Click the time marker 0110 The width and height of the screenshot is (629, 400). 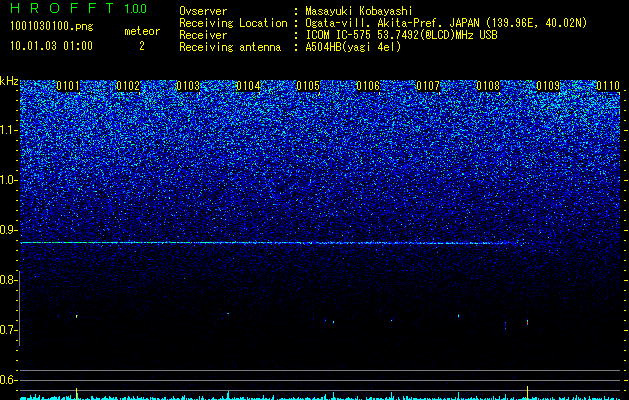608,86
